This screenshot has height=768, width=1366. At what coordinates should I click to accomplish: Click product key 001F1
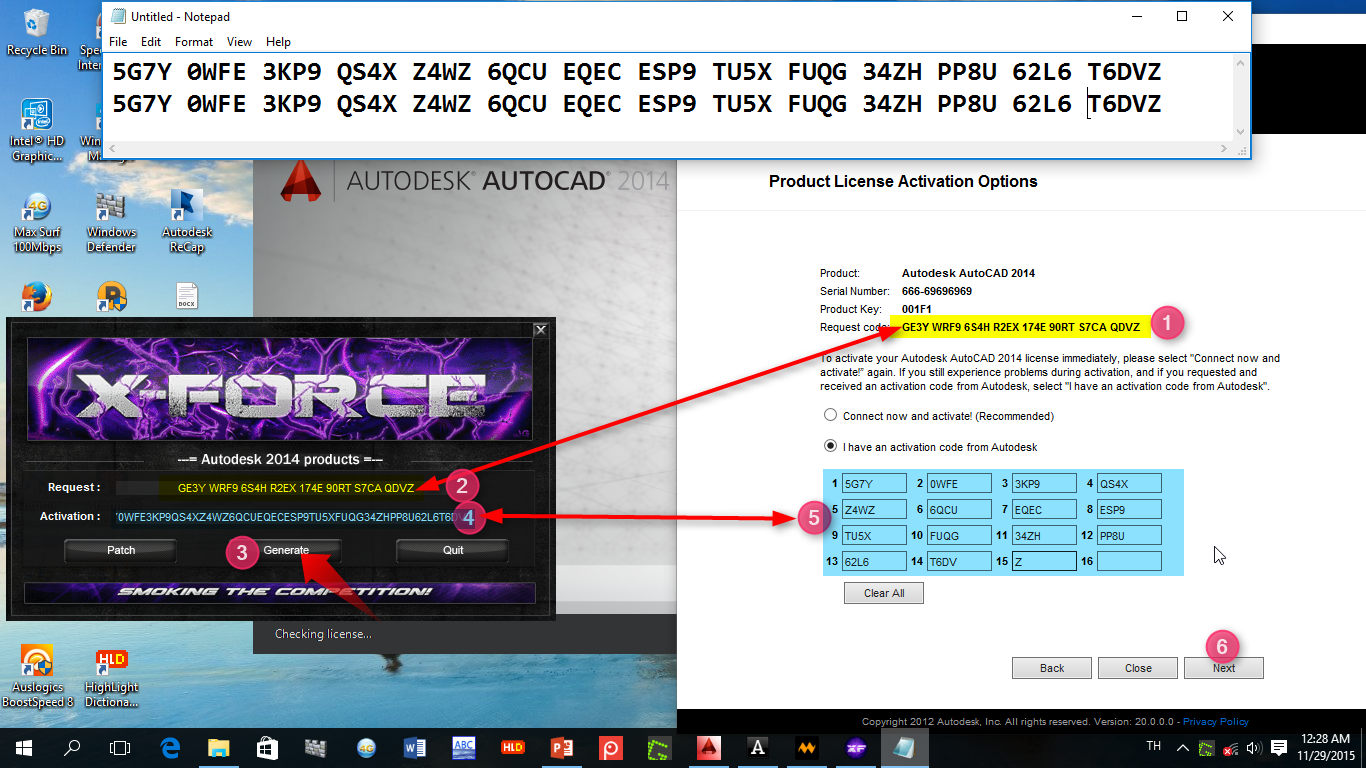tap(917, 309)
